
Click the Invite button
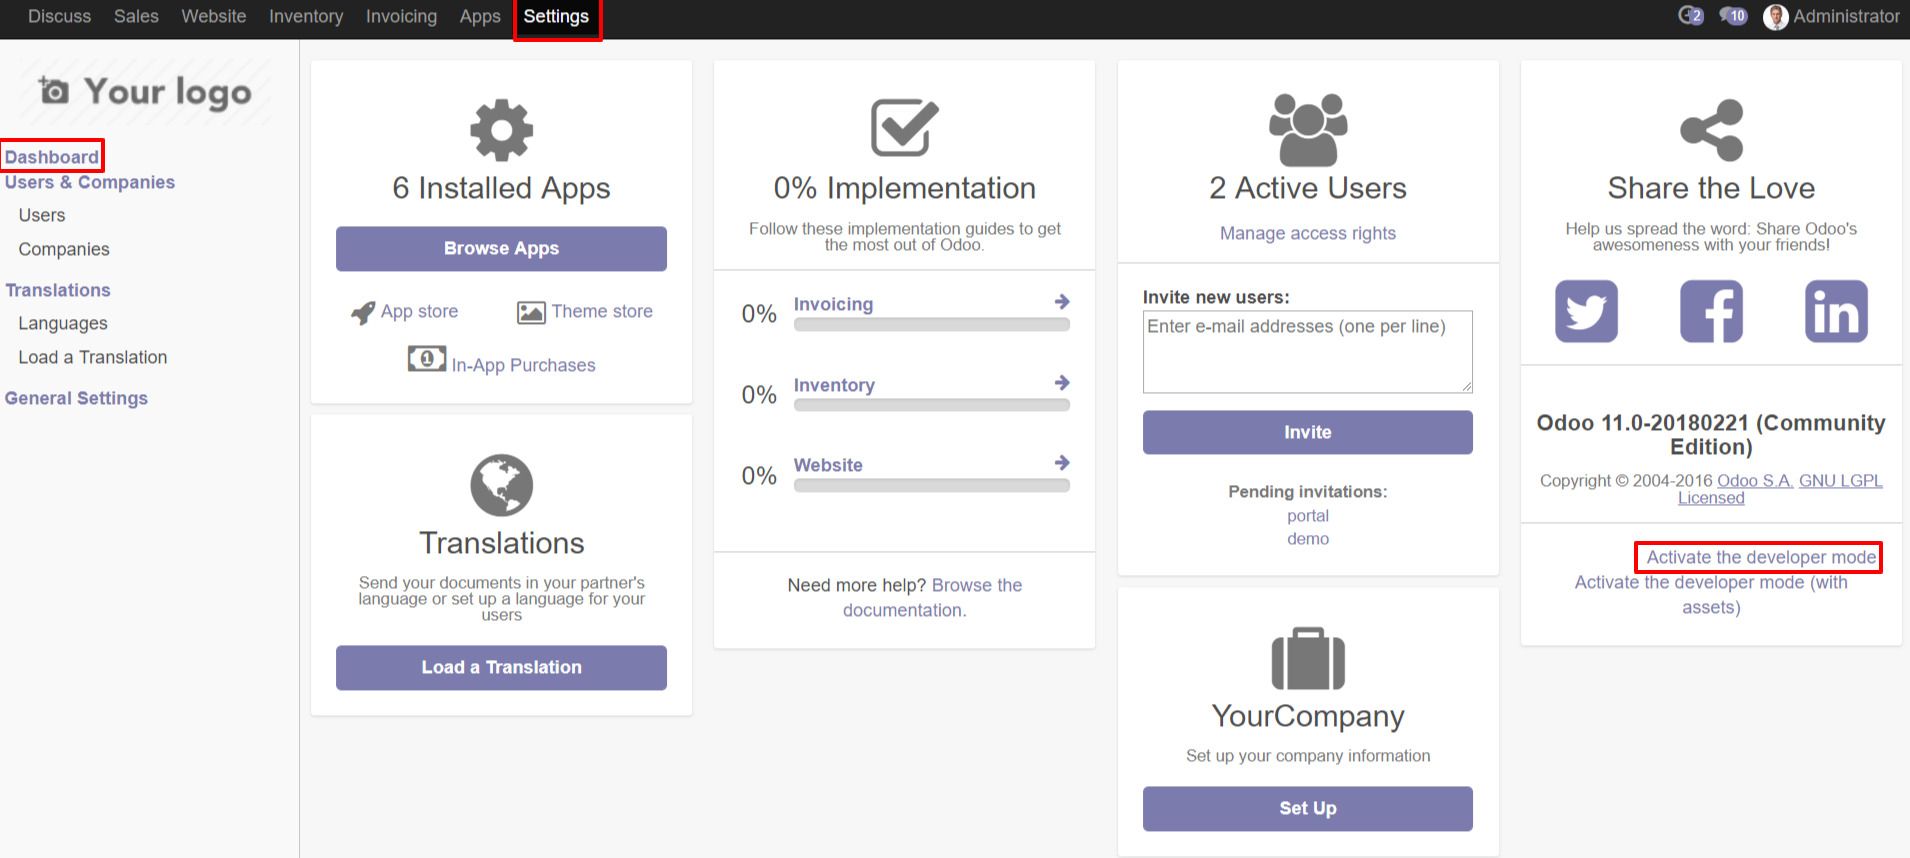[1308, 432]
